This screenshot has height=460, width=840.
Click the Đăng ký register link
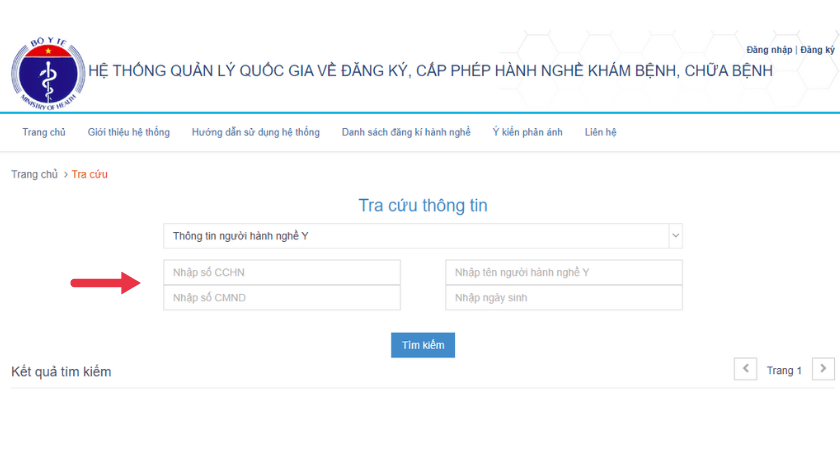pyautogui.click(x=818, y=50)
